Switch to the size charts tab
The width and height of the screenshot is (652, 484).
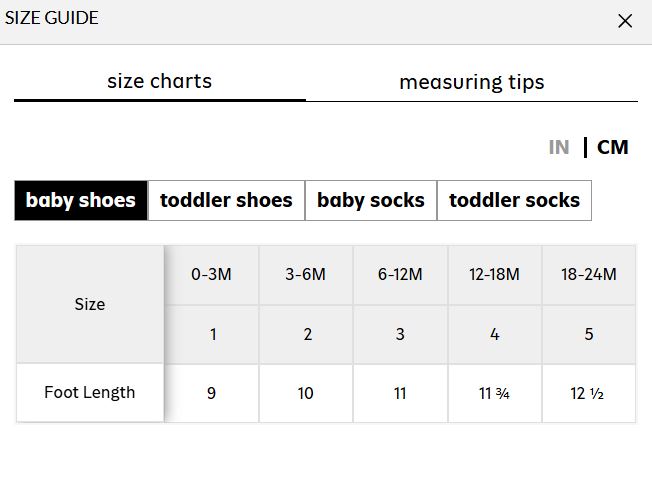click(x=160, y=82)
